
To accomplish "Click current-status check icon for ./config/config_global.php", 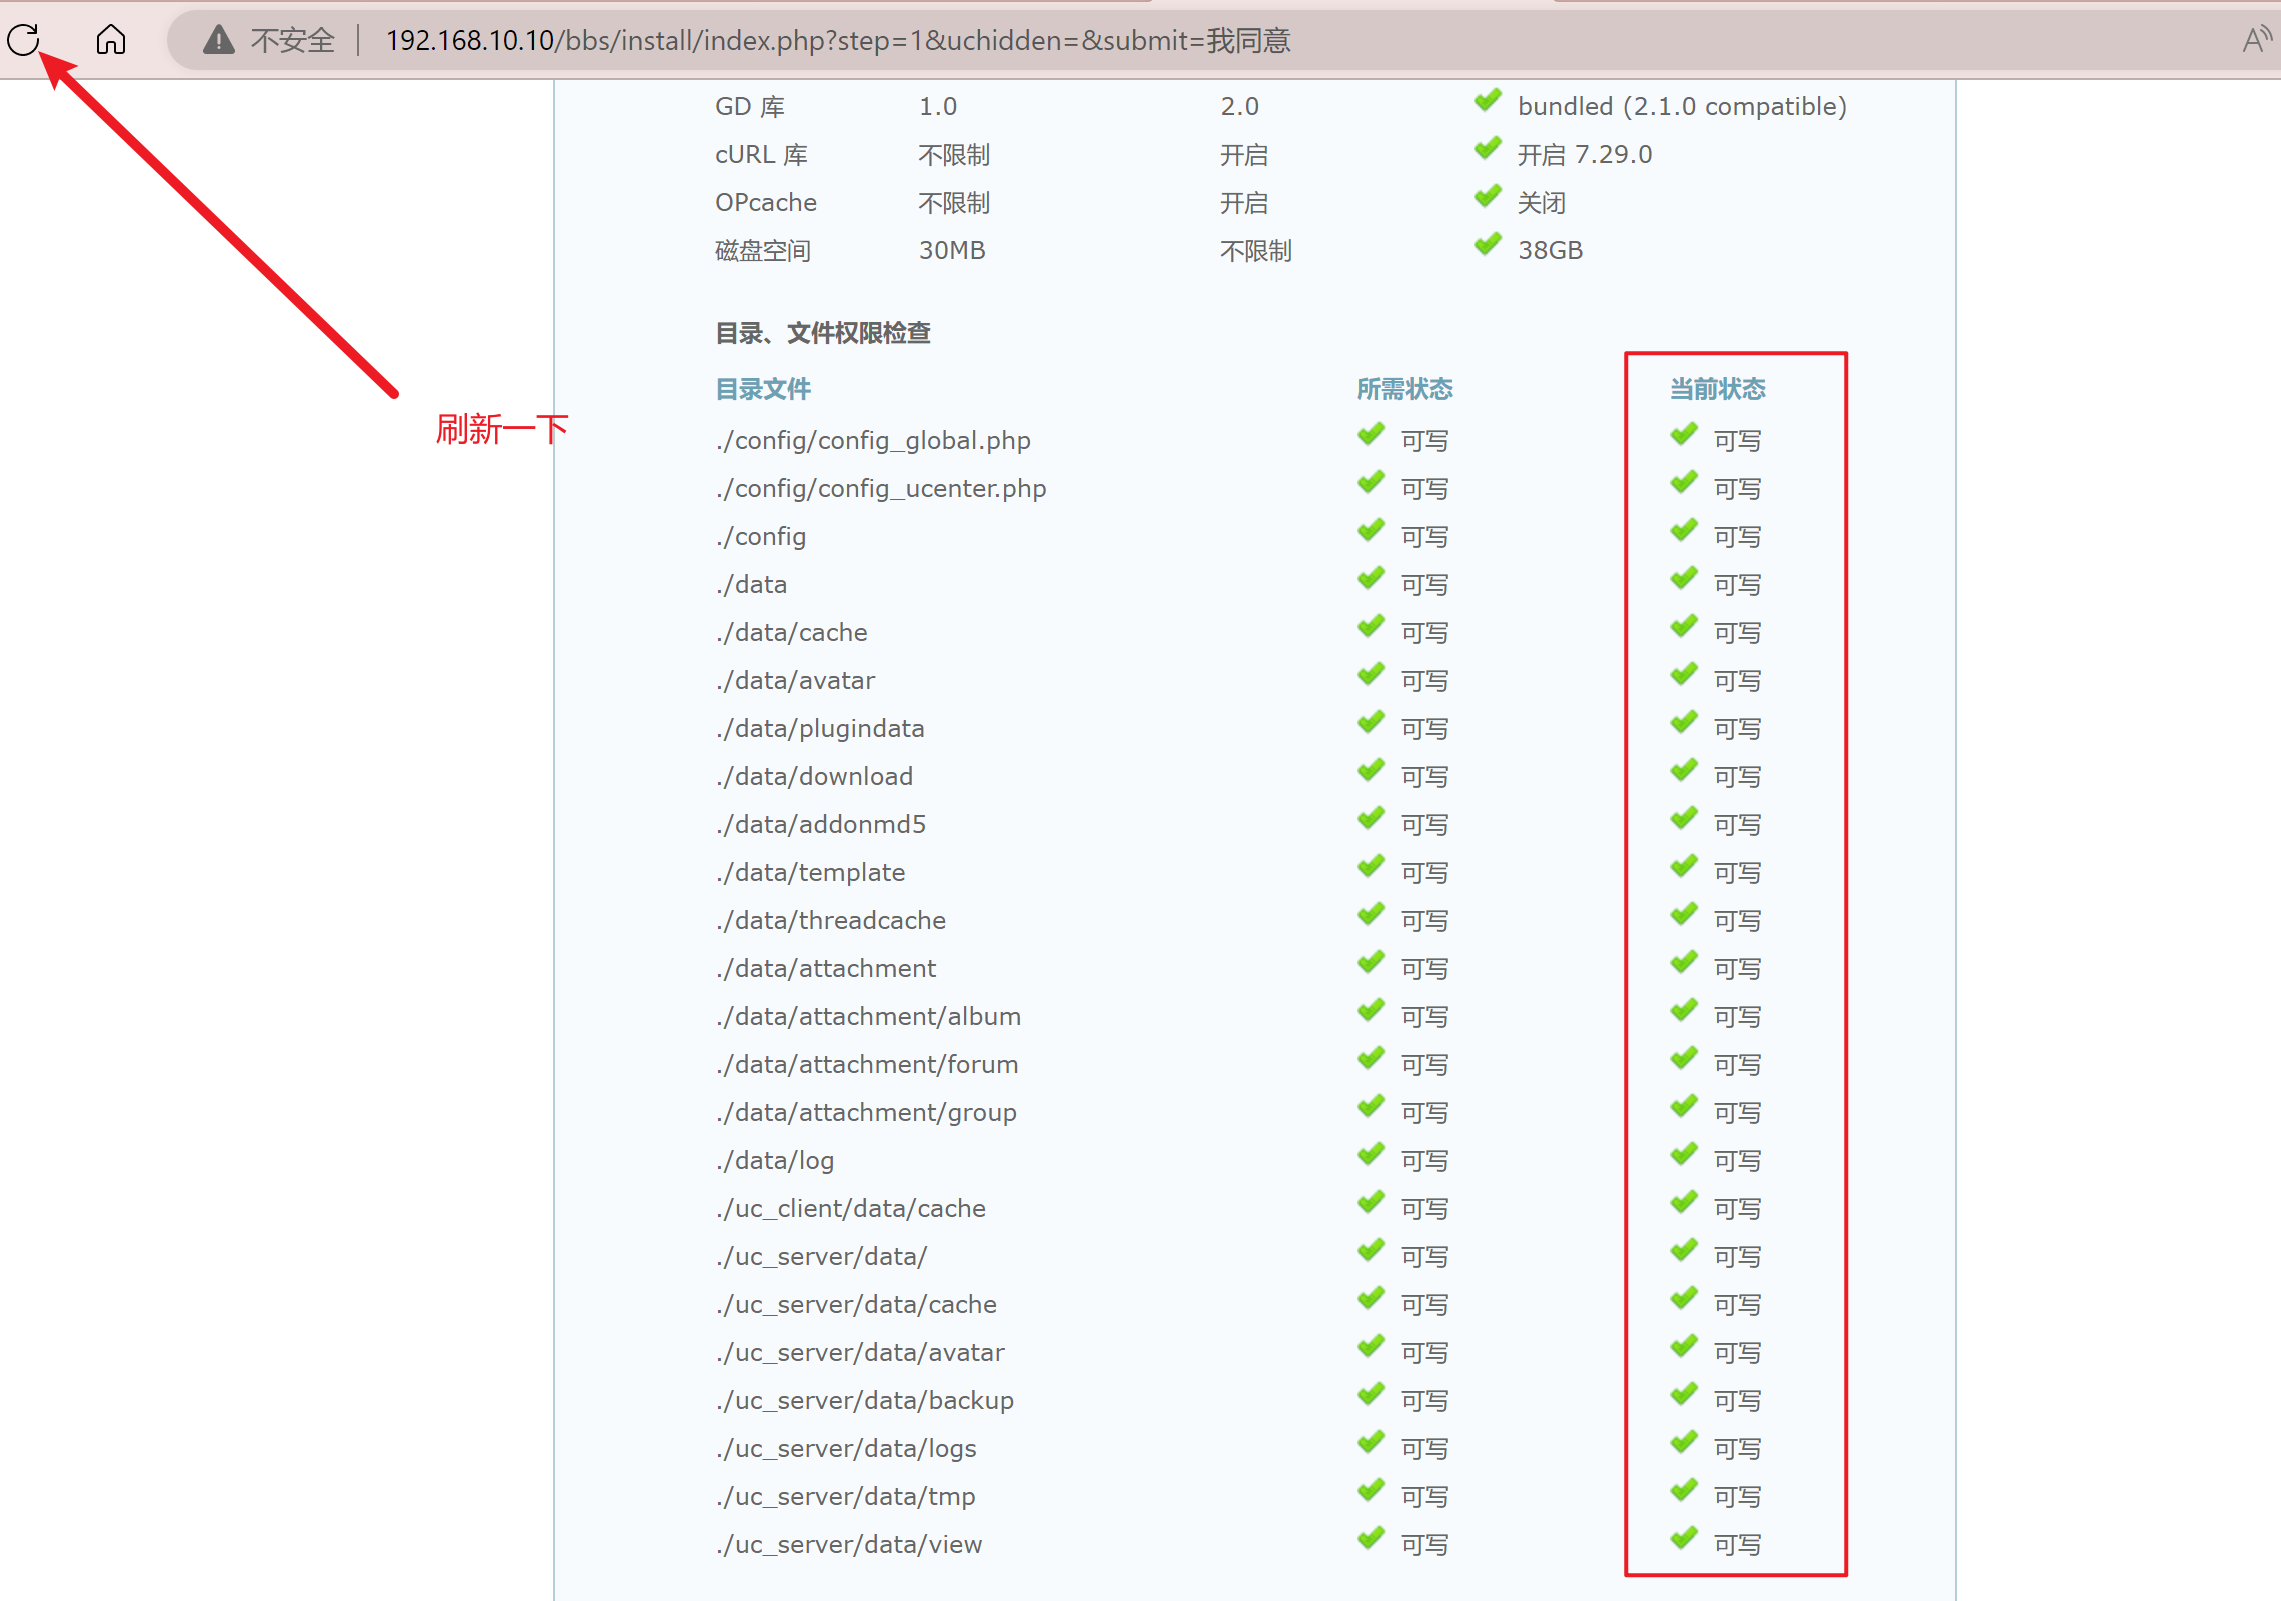I will click(1684, 434).
